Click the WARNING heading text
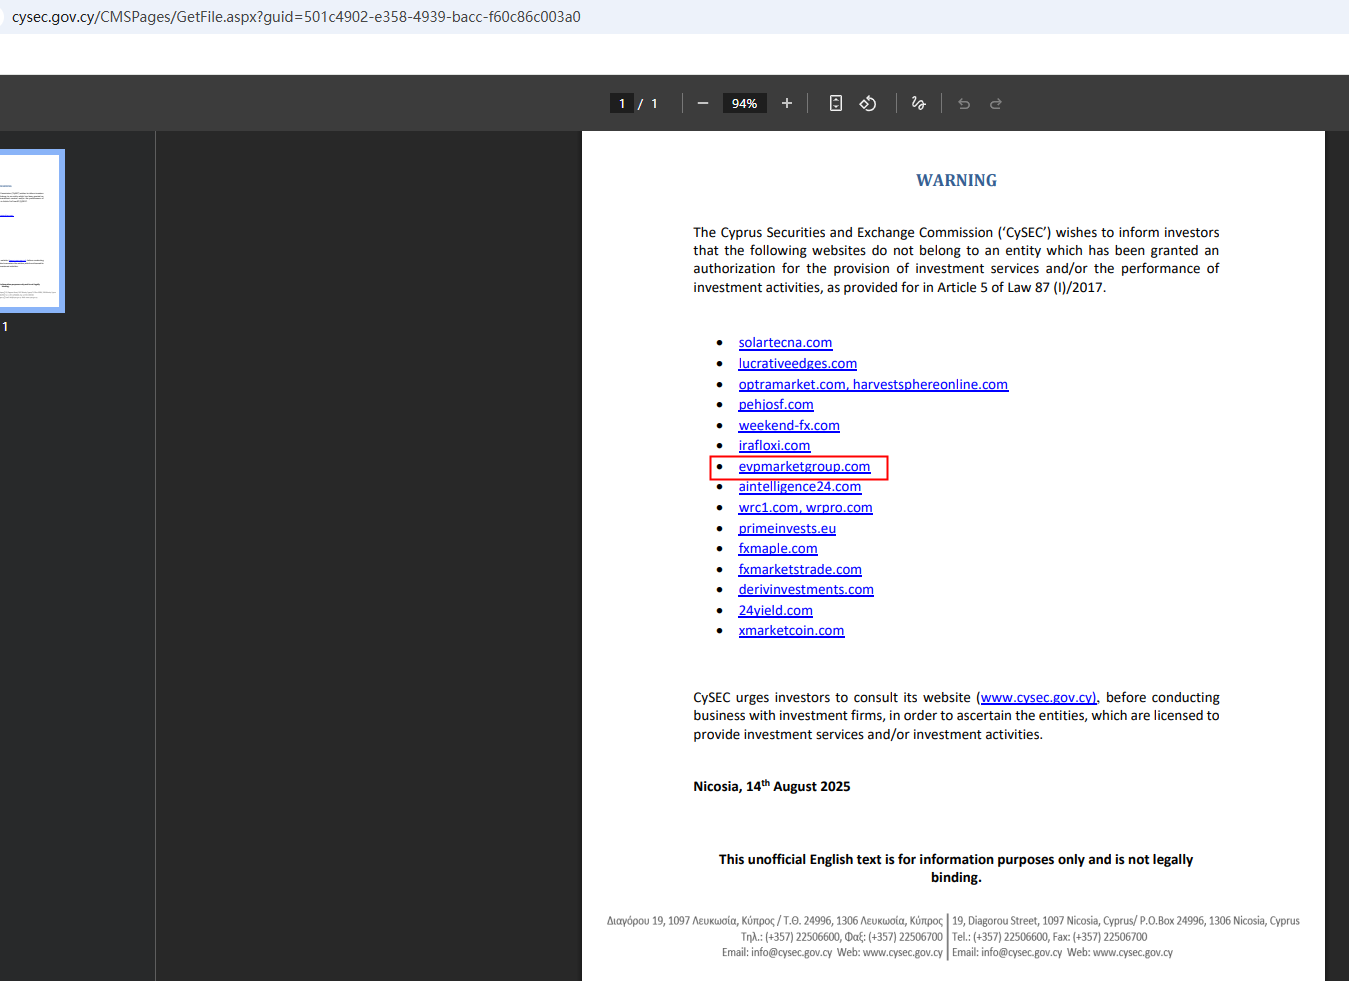This screenshot has width=1349, height=981. (956, 181)
